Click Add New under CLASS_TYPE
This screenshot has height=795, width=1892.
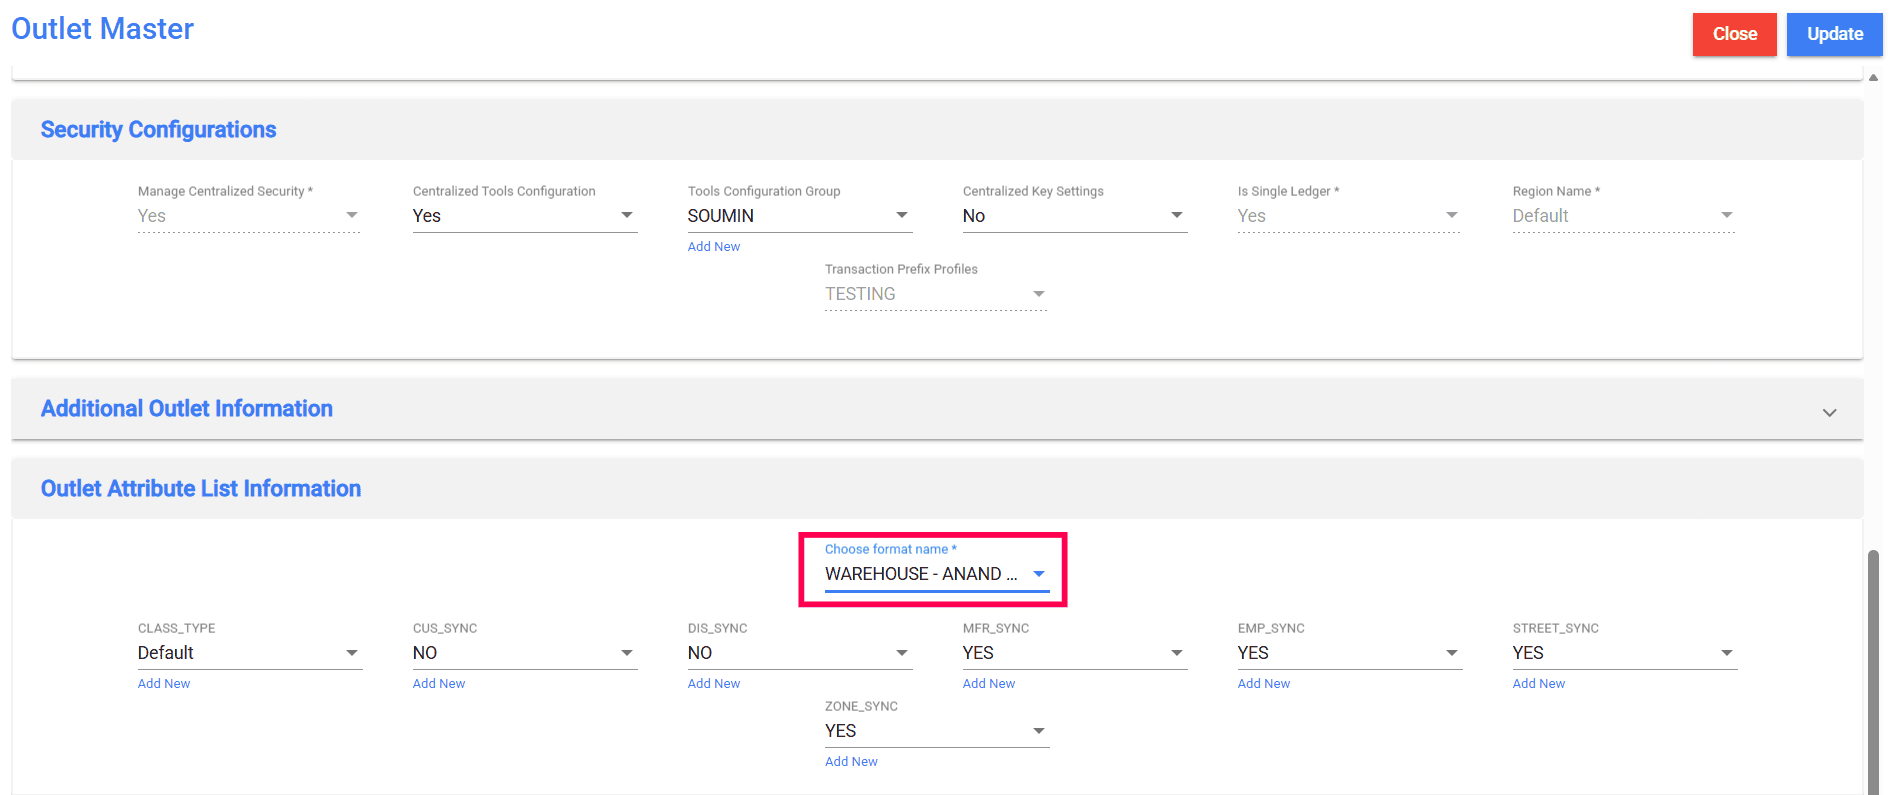point(164,684)
